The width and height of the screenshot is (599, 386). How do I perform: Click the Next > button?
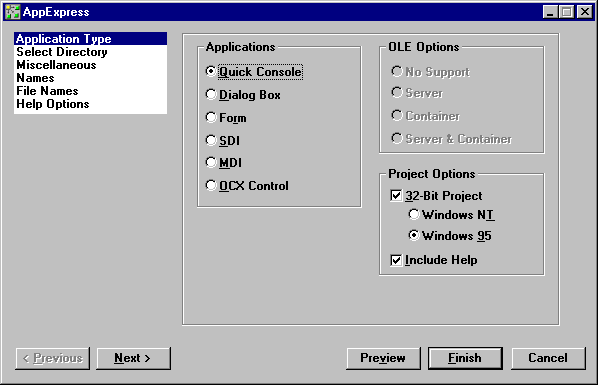pyautogui.click(x=133, y=358)
